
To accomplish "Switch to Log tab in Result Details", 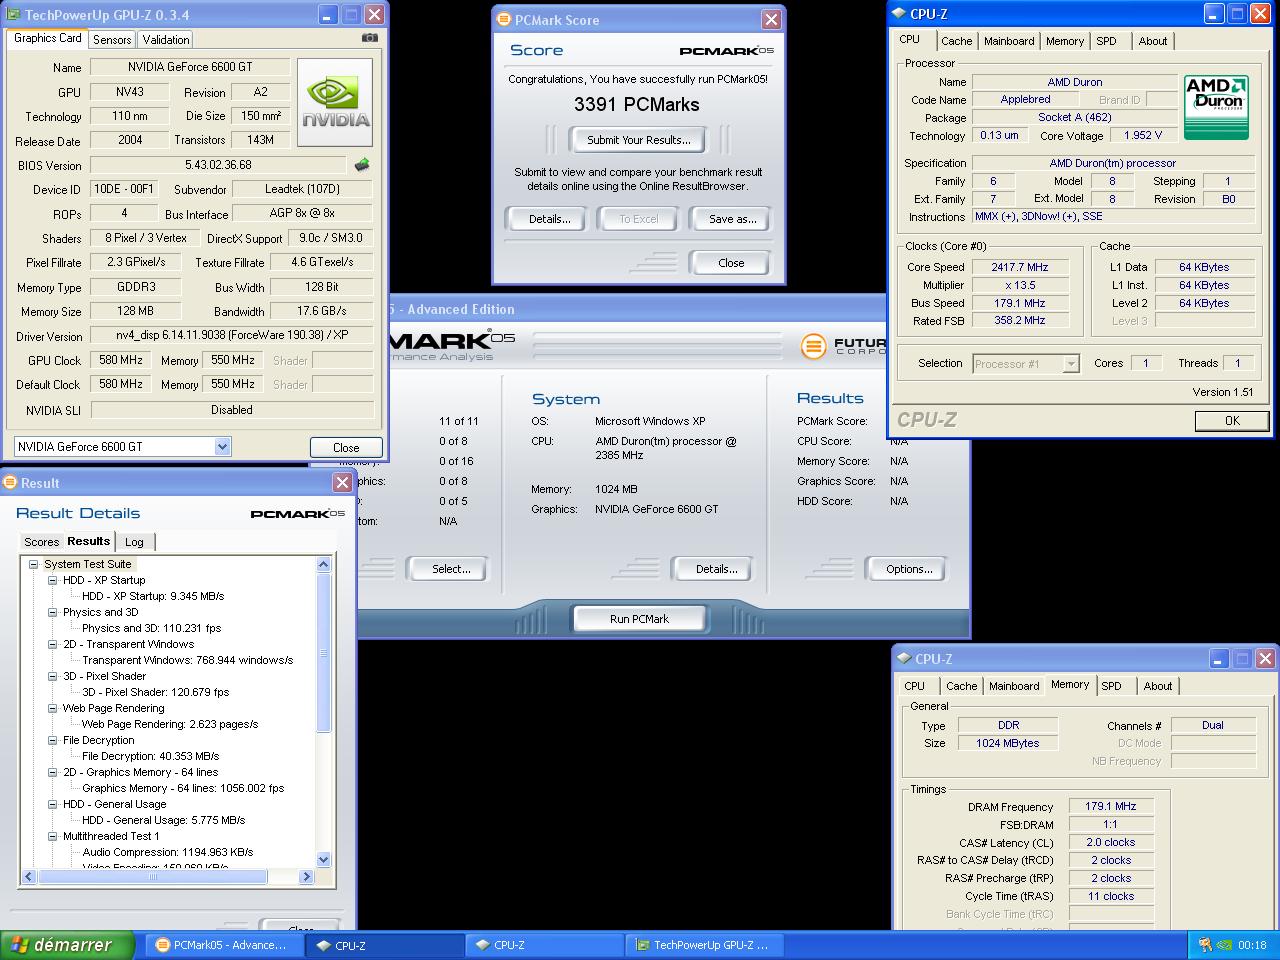I will (x=134, y=542).
